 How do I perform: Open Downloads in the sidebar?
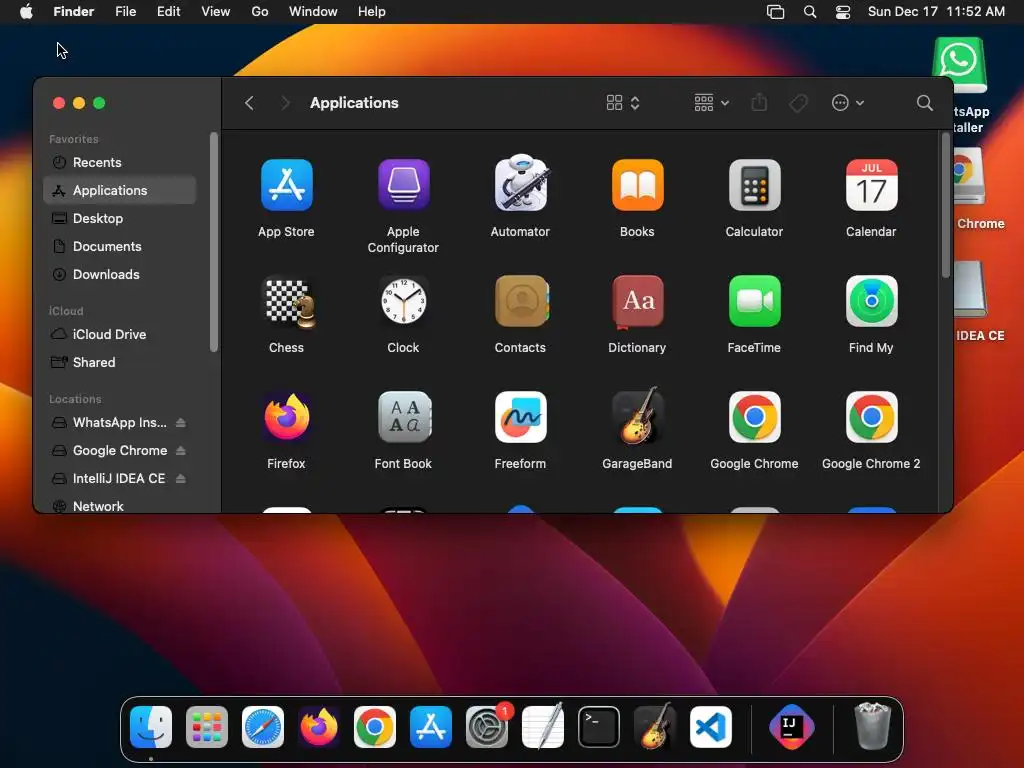(x=120, y=275)
